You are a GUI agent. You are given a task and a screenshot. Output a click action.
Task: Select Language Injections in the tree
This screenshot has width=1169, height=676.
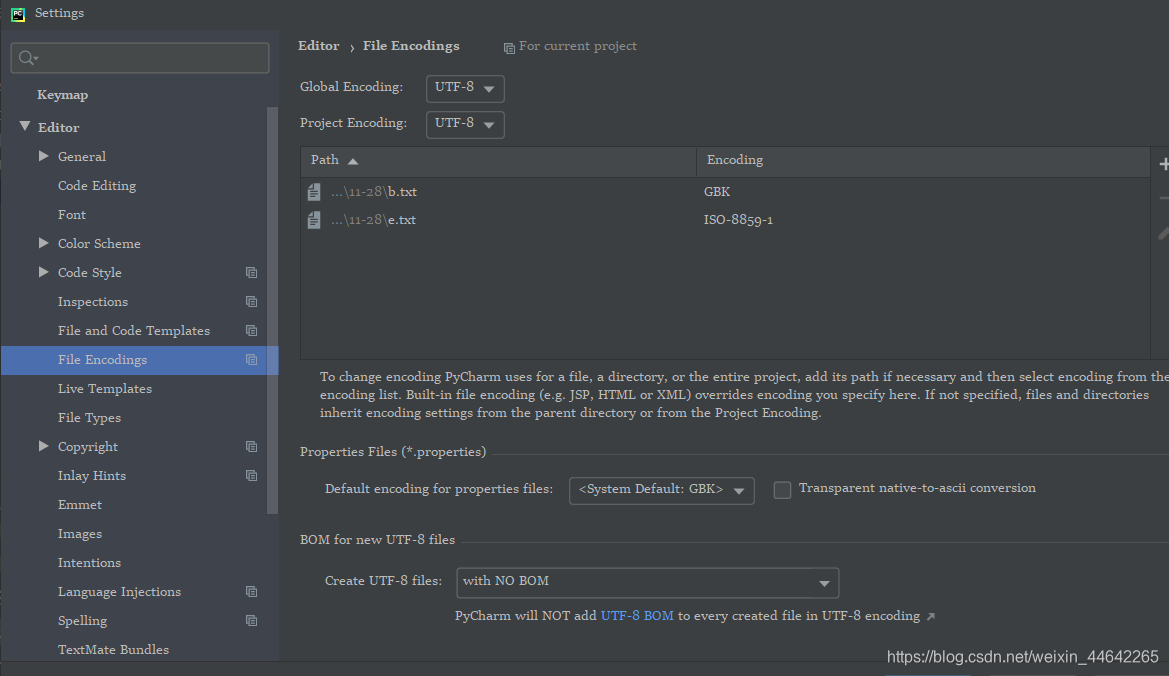[119, 592]
